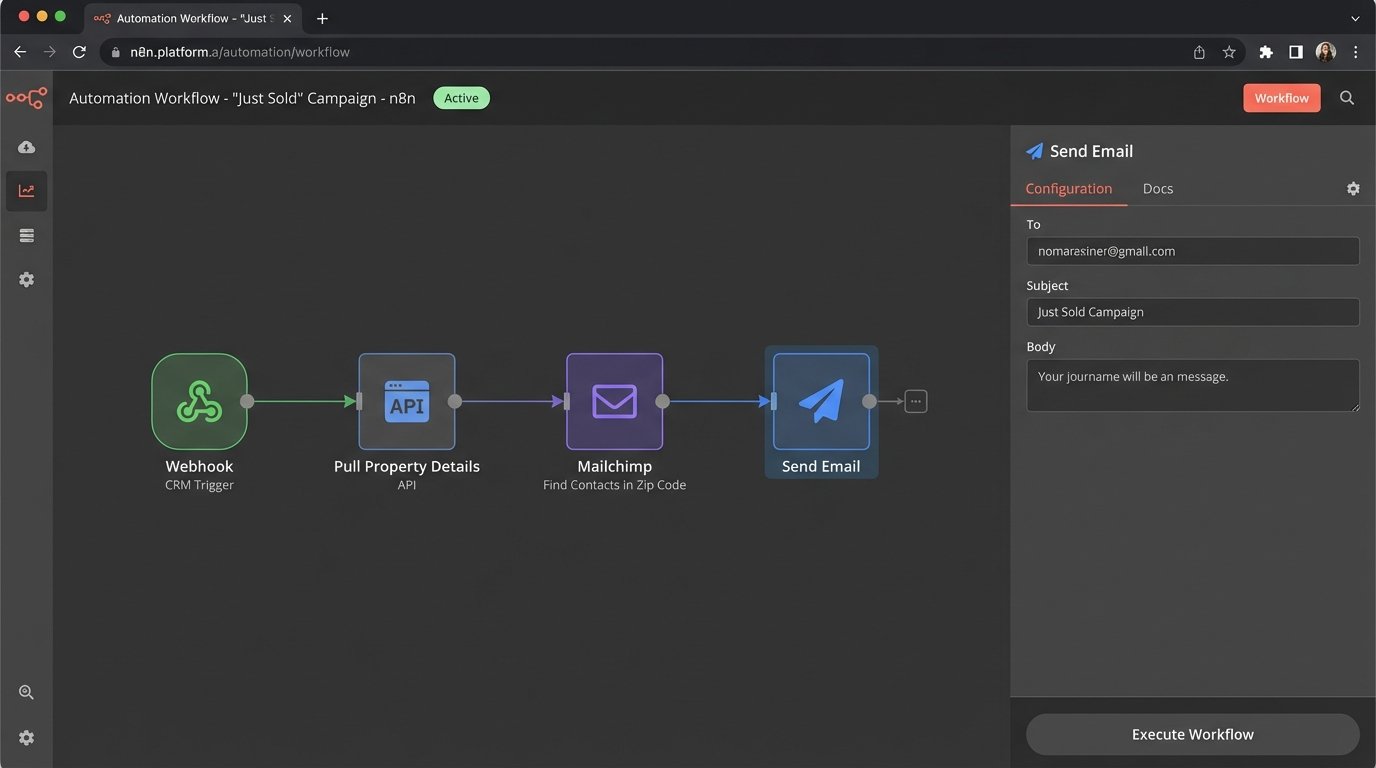Expand the add-node ellipsis after Send Email
Screen dimensions: 1376x768
pos(916,402)
